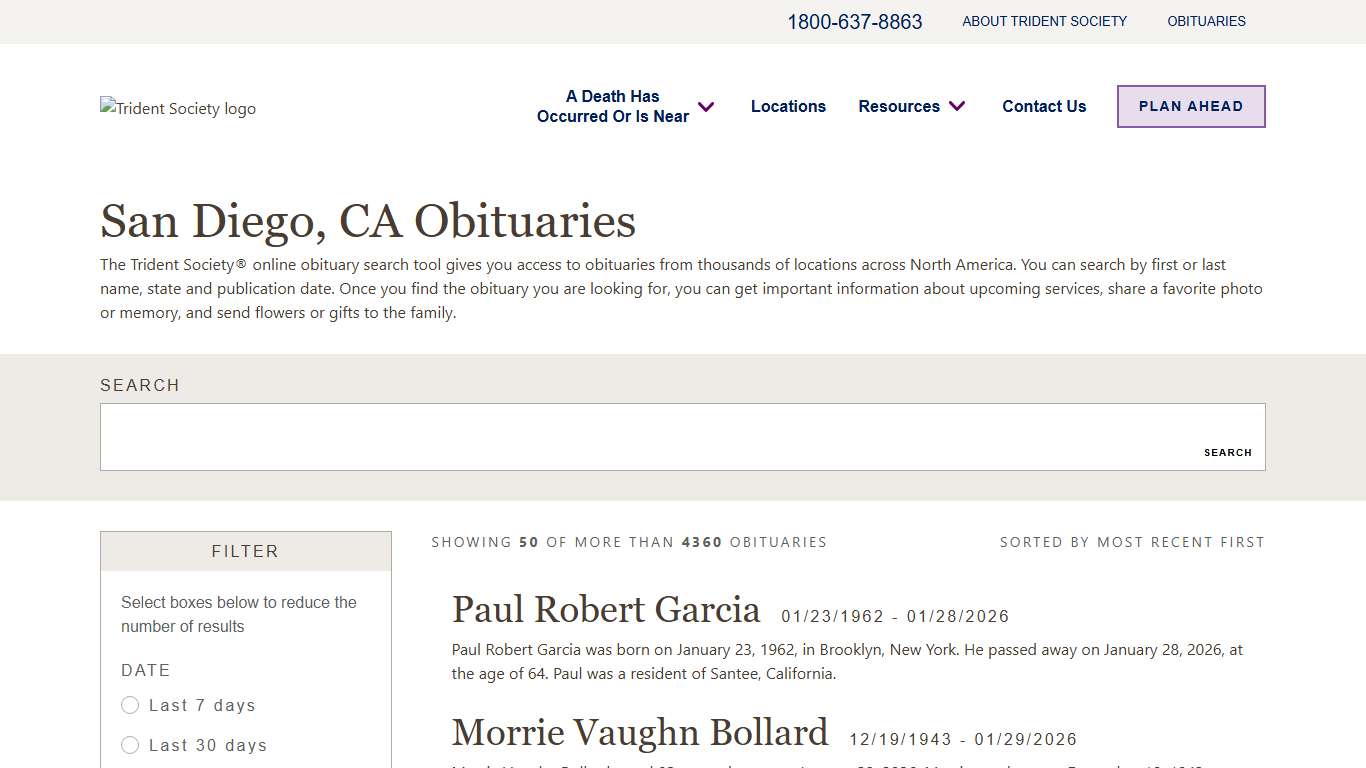
Task: Open Paul Robert Garcia's obituary
Action: click(x=606, y=610)
